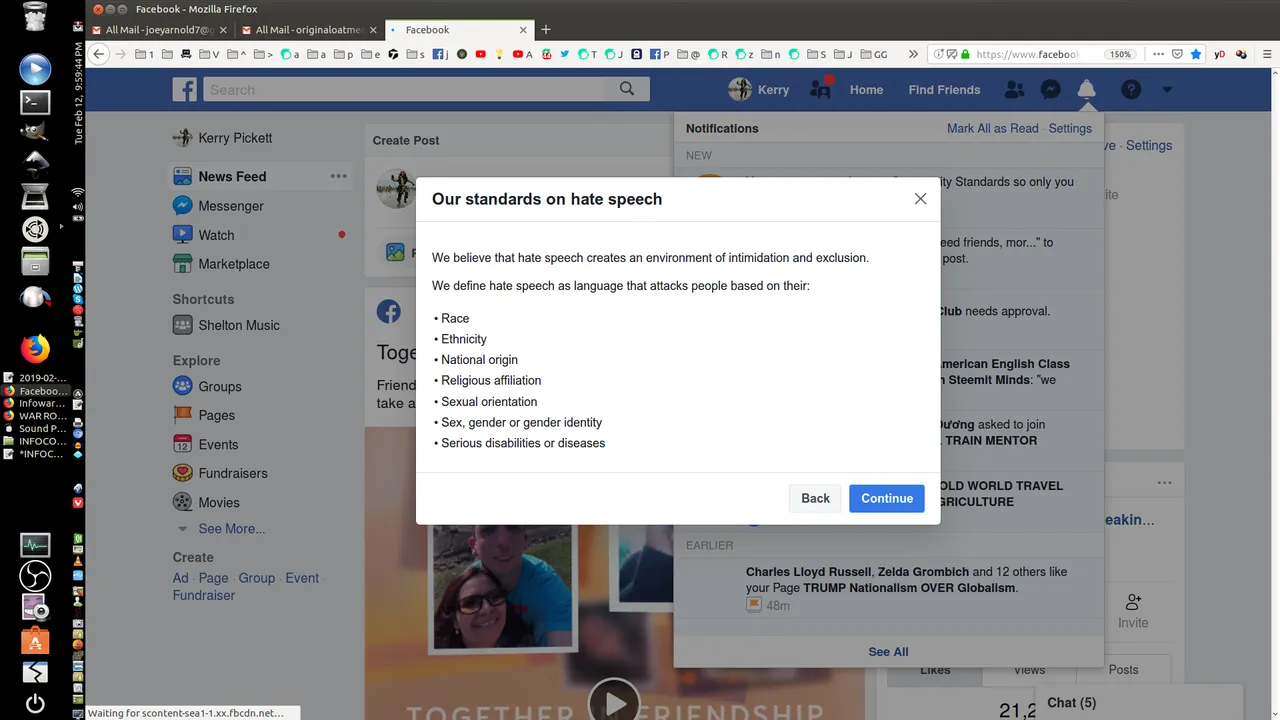Open page actions three-dot menu
The width and height of the screenshot is (1280, 720).
click(x=1158, y=54)
